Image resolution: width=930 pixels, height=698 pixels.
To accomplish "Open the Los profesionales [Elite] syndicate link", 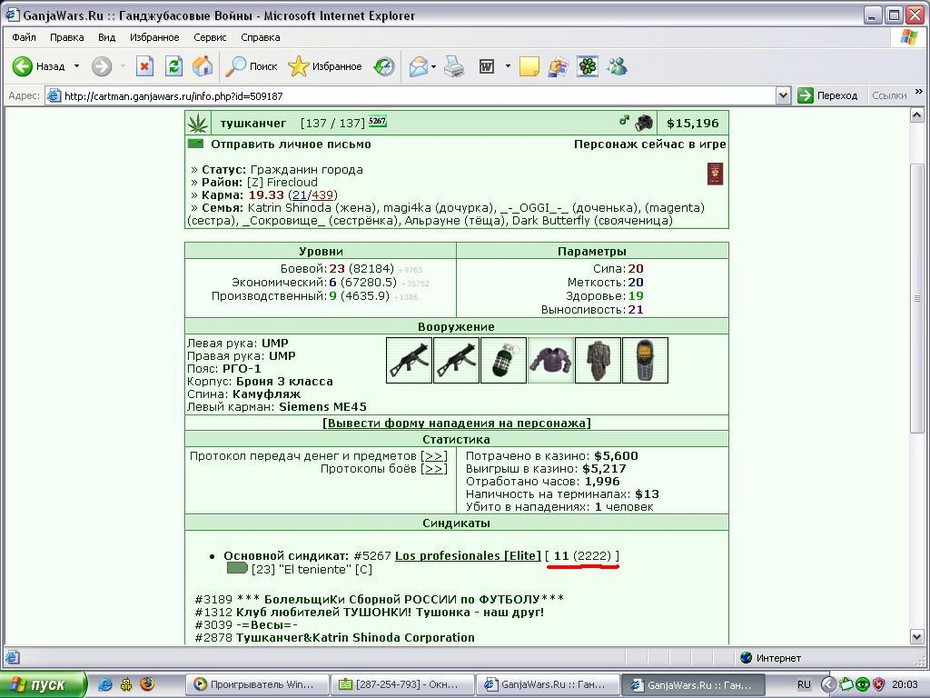I will [468, 556].
